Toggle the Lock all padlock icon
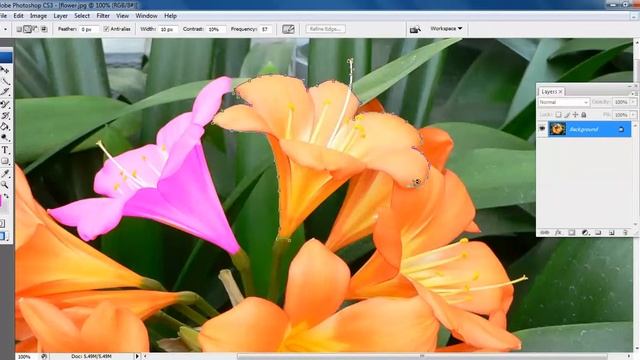This screenshot has width=640, height=360. tap(584, 115)
